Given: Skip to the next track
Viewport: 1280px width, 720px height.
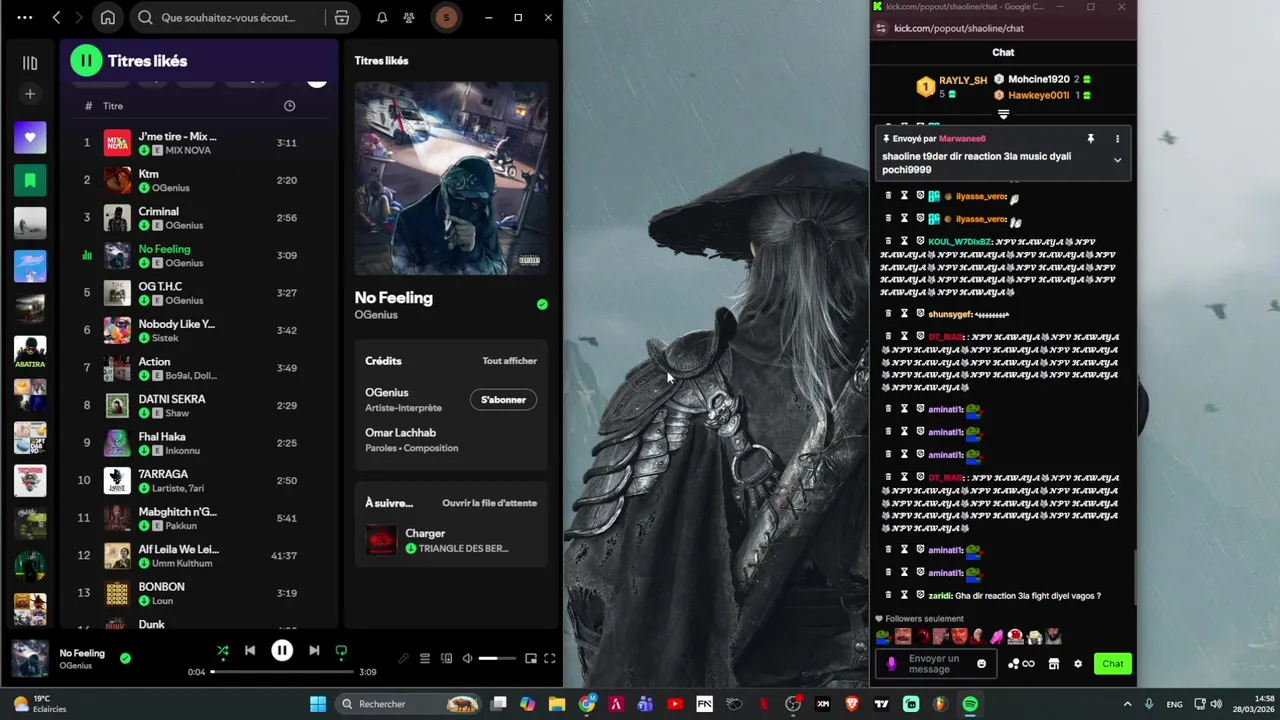Looking at the screenshot, I should [x=314, y=651].
